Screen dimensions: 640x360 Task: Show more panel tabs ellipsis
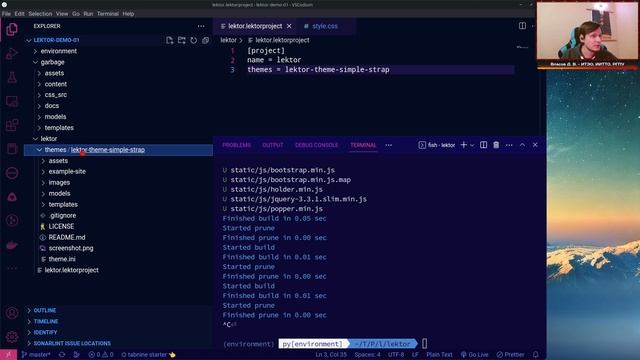(389, 145)
